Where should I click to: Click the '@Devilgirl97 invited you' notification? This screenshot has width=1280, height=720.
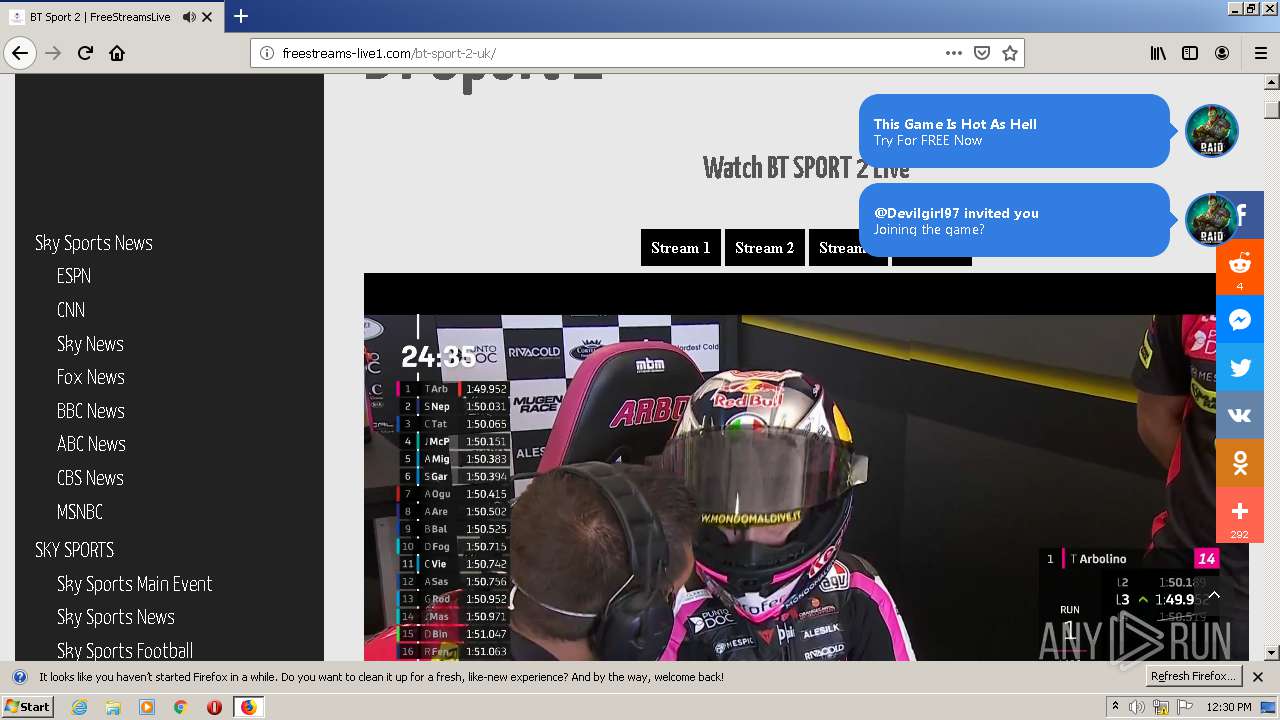1014,220
